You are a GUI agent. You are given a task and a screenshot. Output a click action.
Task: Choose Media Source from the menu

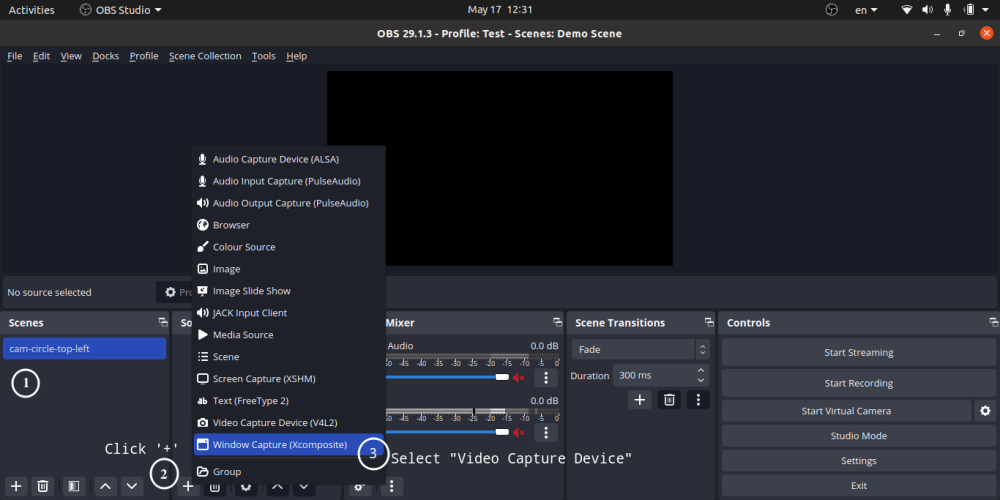tap(289, 335)
